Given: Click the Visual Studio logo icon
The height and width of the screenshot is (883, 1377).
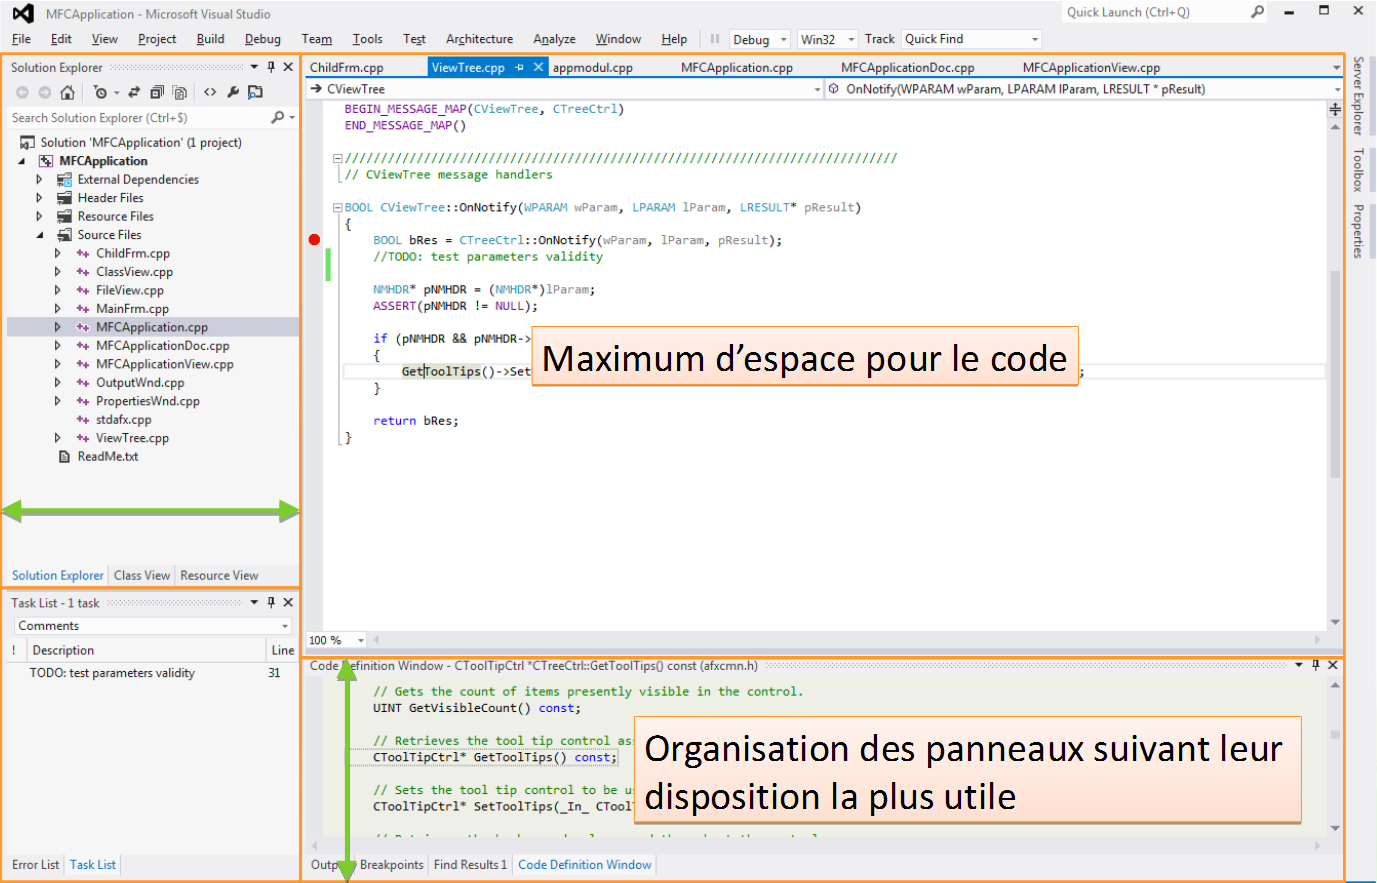Looking at the screenshot, I should tap(23, 13).
